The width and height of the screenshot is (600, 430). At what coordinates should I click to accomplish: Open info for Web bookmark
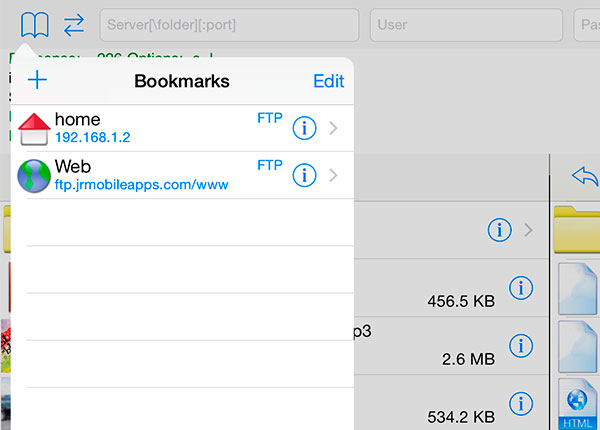304,175
